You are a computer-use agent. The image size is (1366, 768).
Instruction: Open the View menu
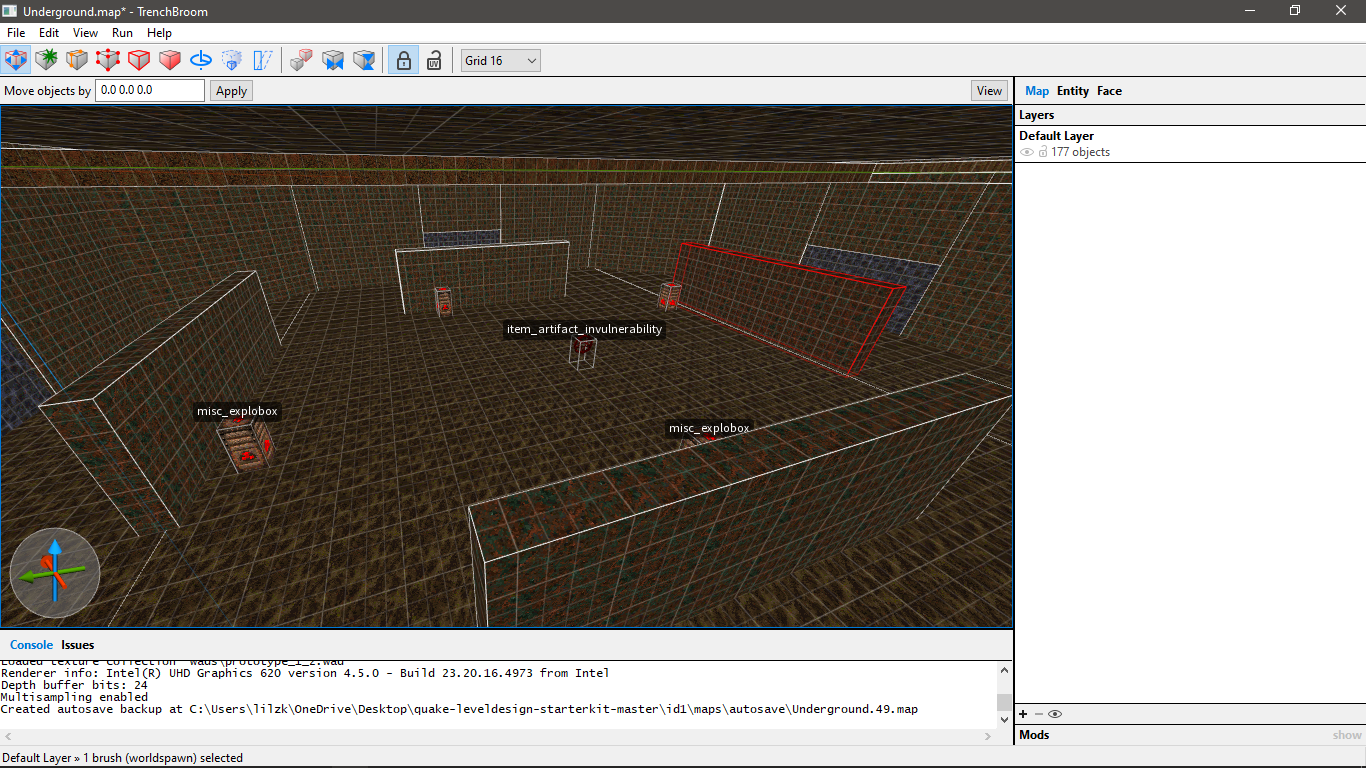(86, 33)
